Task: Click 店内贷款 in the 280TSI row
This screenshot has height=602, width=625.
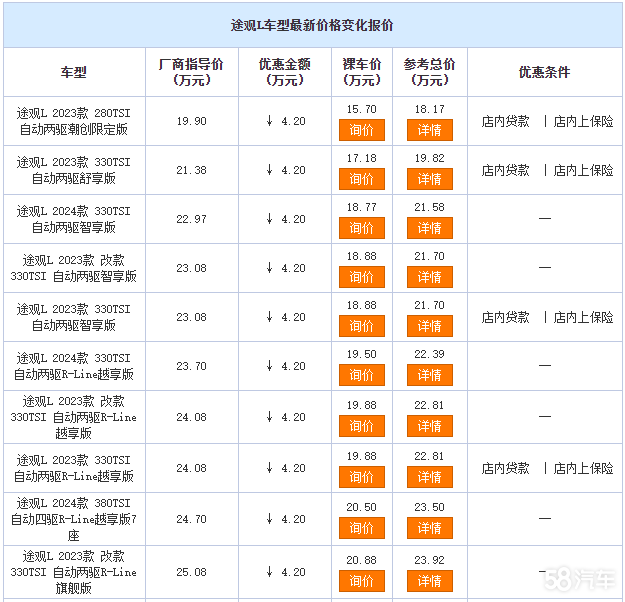Action: coord(505,121)
